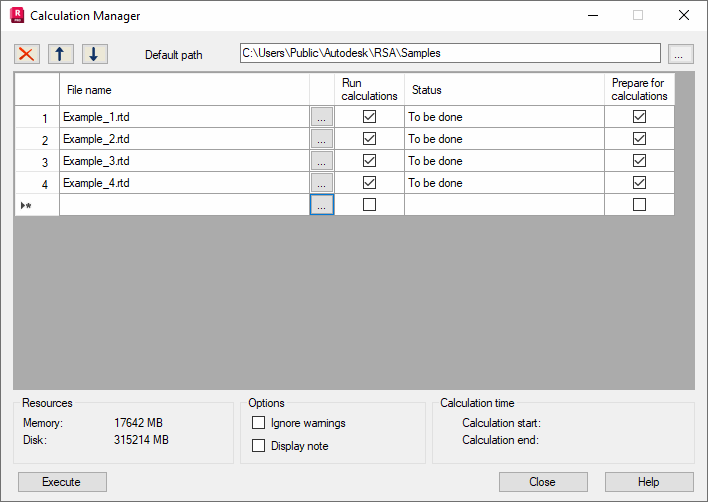Click the move row up arrow icon
This screenshot has height=502, width=708.
pos(61,54)
